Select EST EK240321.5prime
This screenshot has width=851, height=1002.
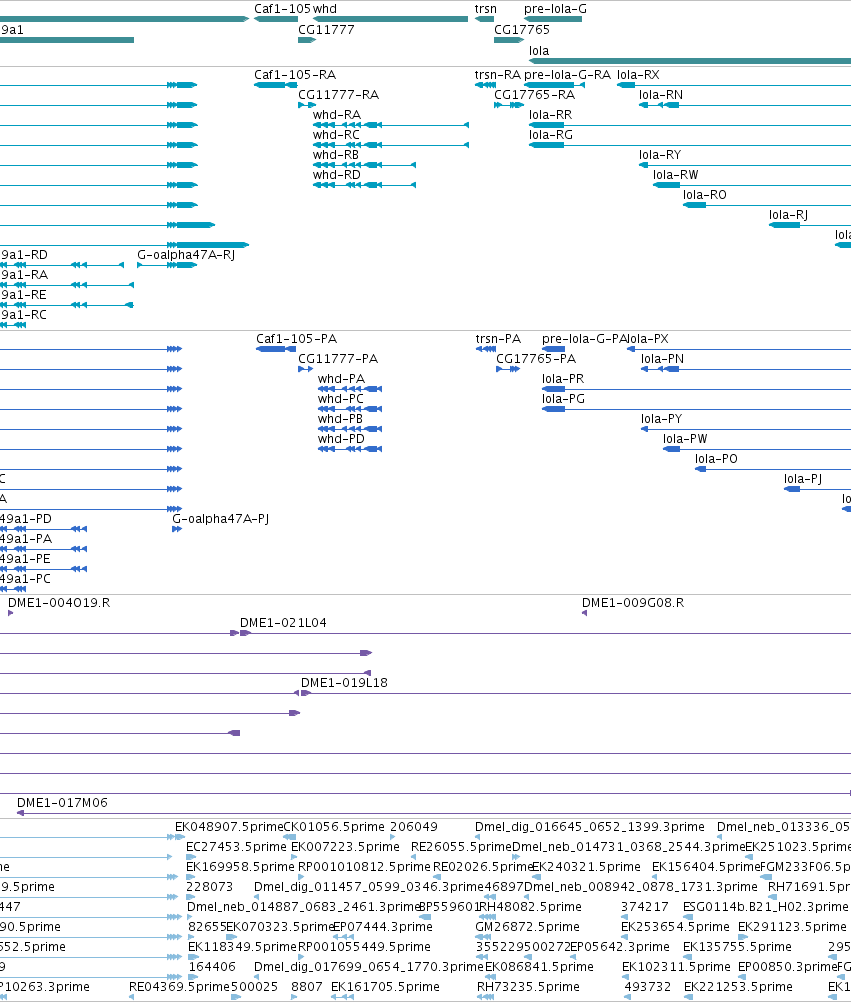(586, 867)
